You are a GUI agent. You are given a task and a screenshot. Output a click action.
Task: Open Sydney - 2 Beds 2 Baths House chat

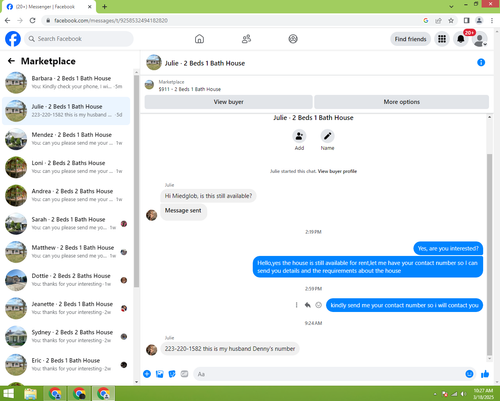coord(66,336)
